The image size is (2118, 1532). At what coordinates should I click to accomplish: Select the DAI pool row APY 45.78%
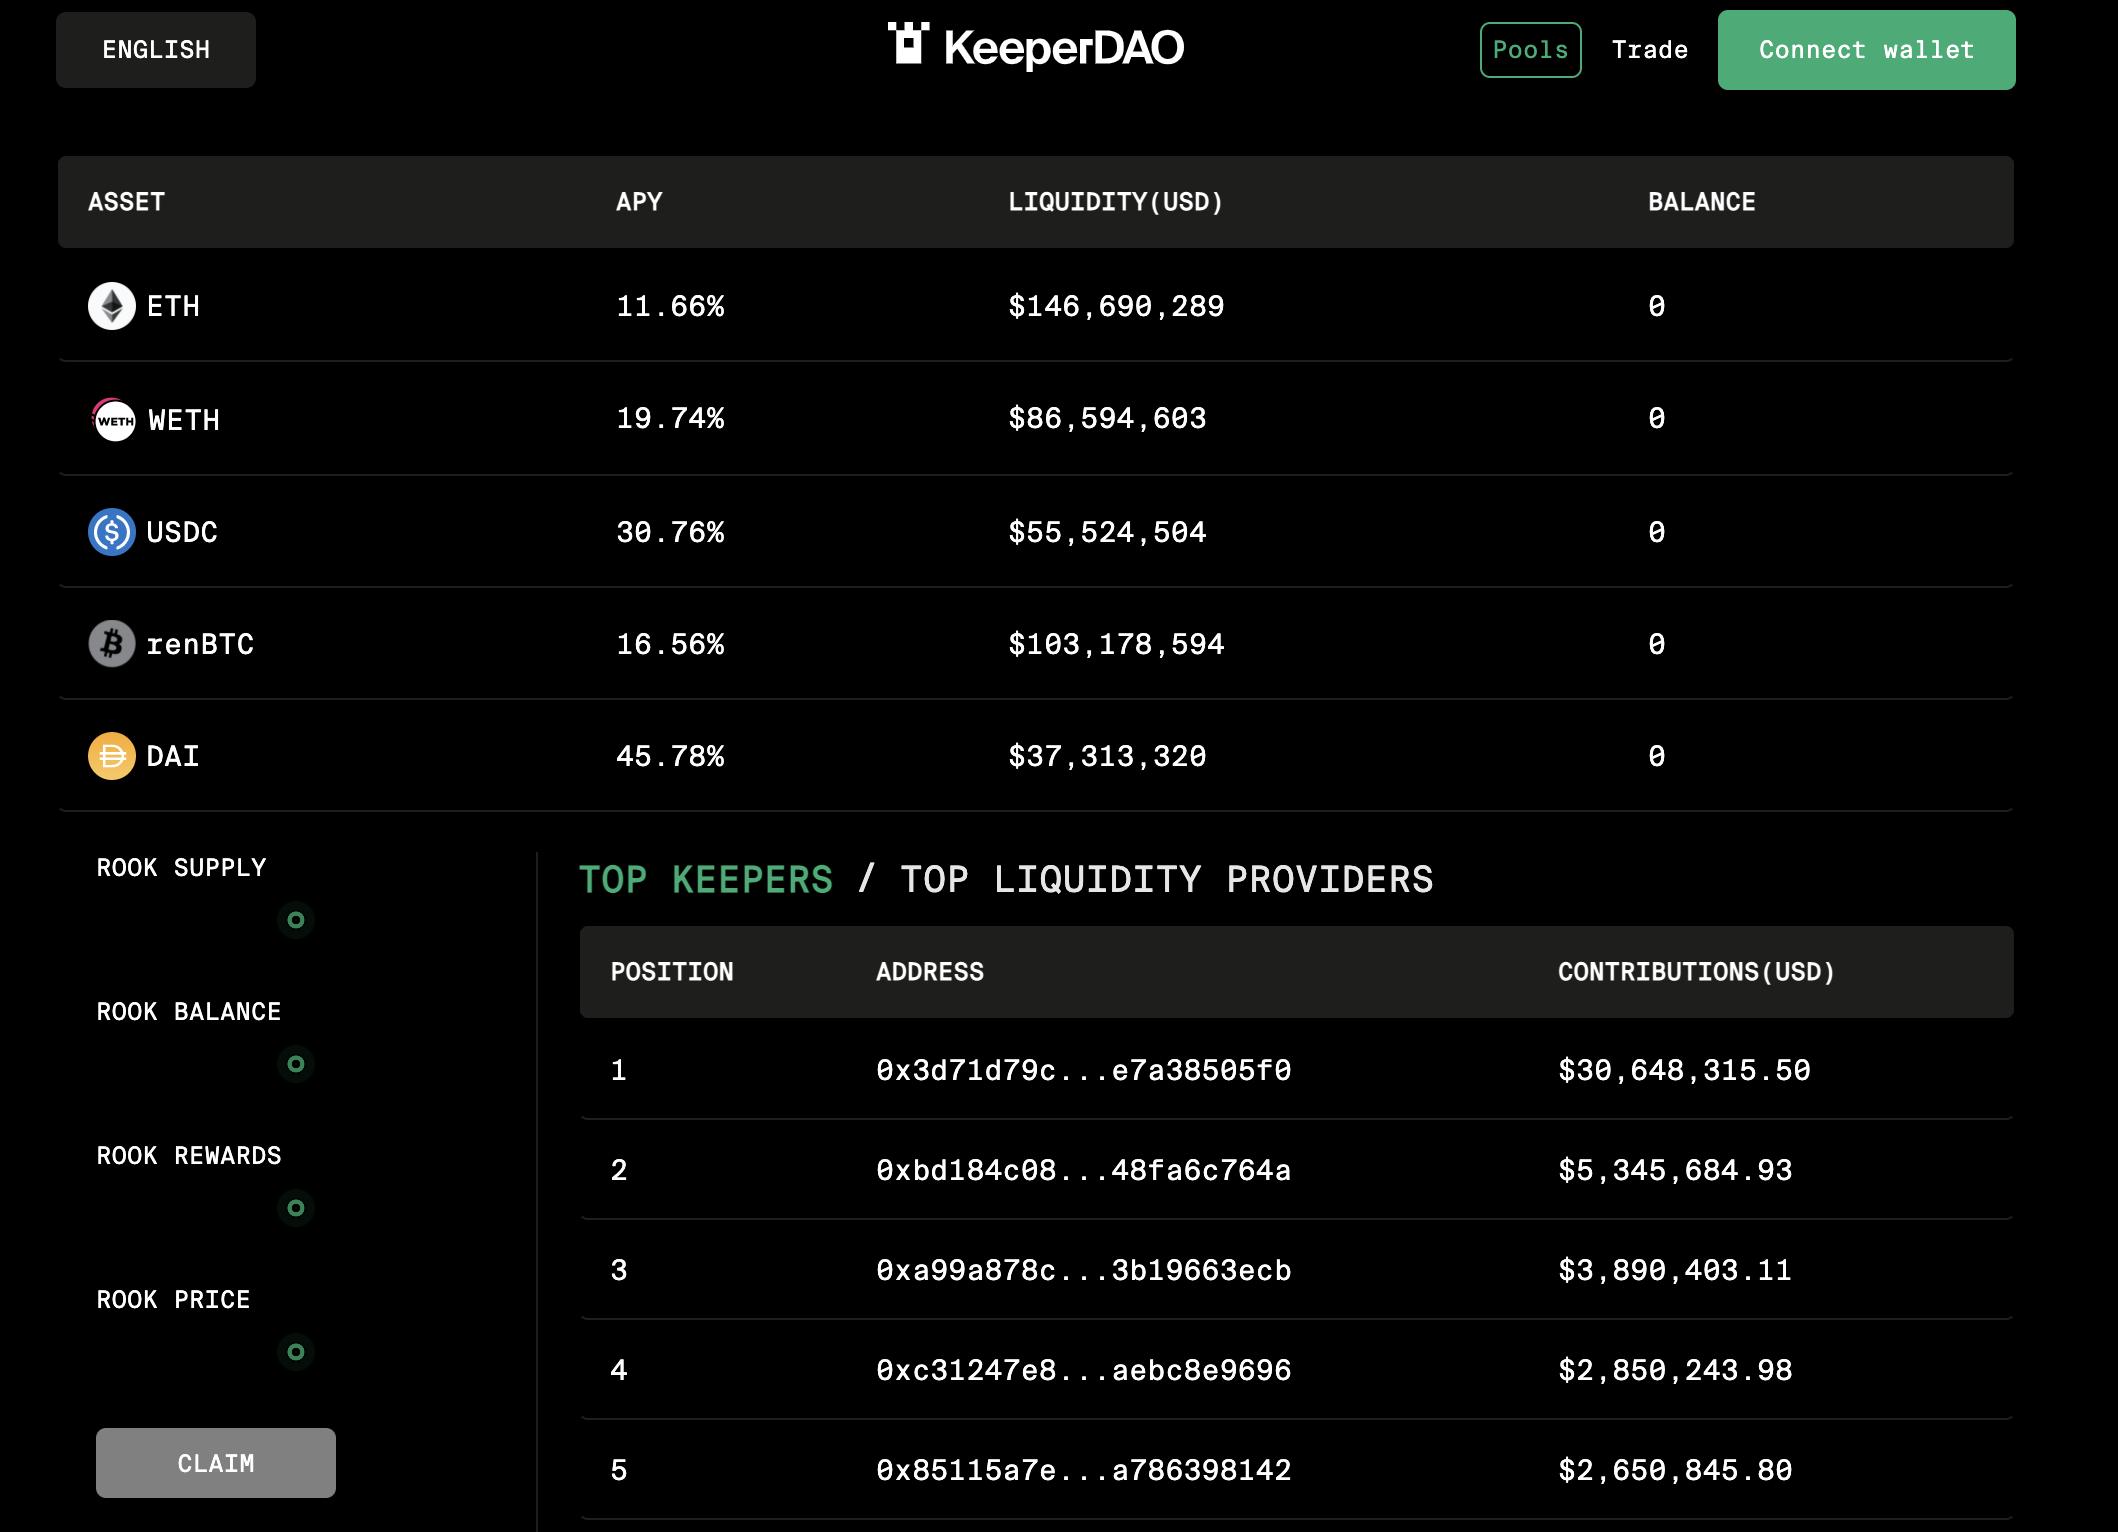tap(669, 756)
